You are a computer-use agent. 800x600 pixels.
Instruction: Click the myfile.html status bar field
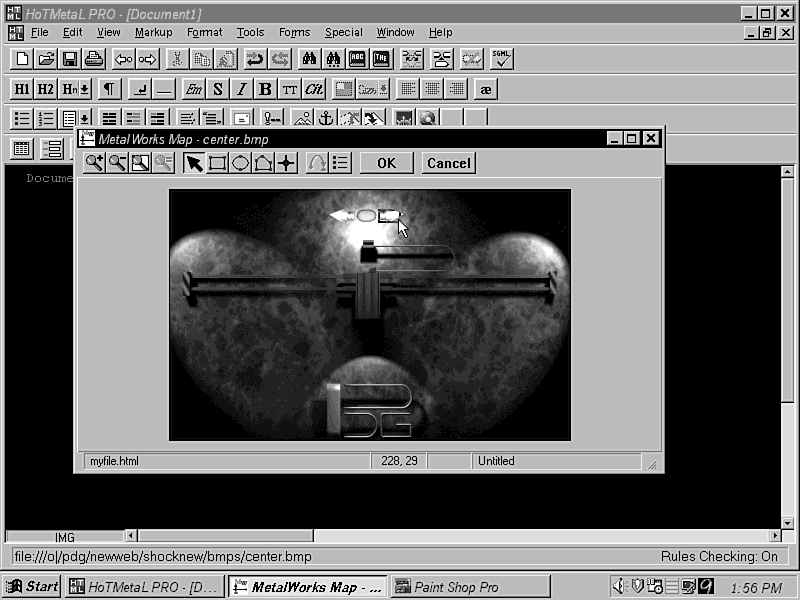[x=227, y=461]
